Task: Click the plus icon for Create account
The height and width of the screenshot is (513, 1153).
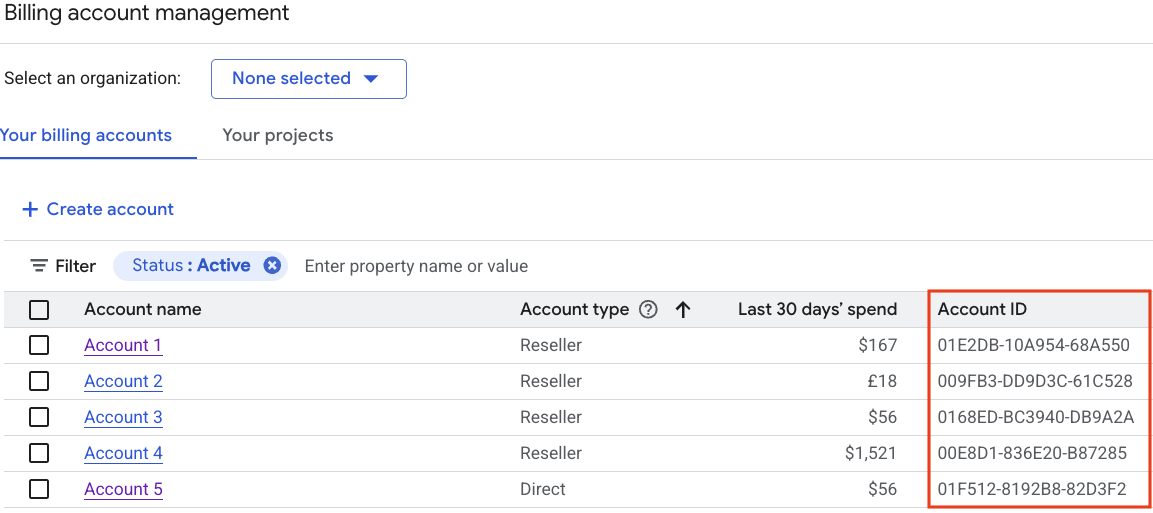Action: click(30, 210)
